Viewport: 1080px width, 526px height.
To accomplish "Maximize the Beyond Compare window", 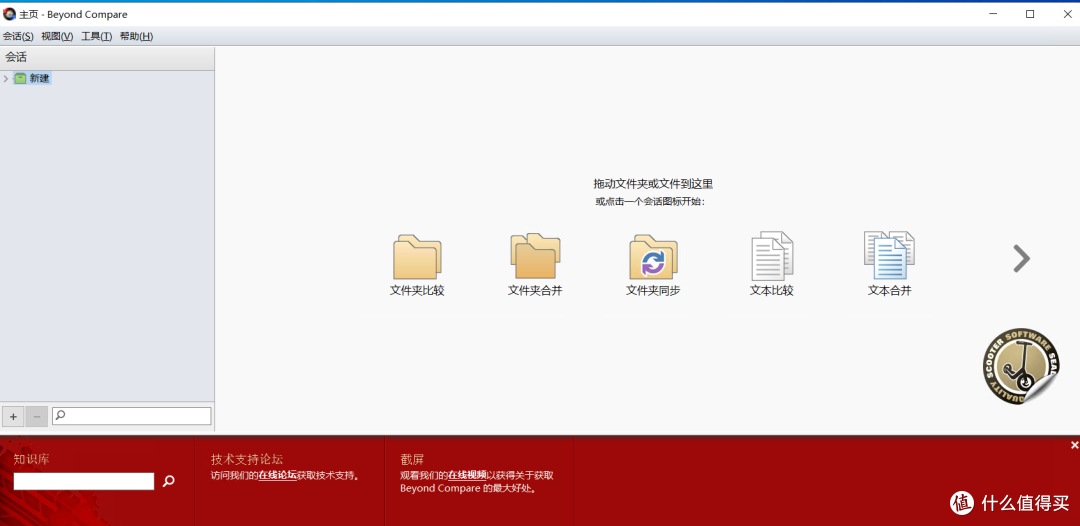I will coord(1030,14).
